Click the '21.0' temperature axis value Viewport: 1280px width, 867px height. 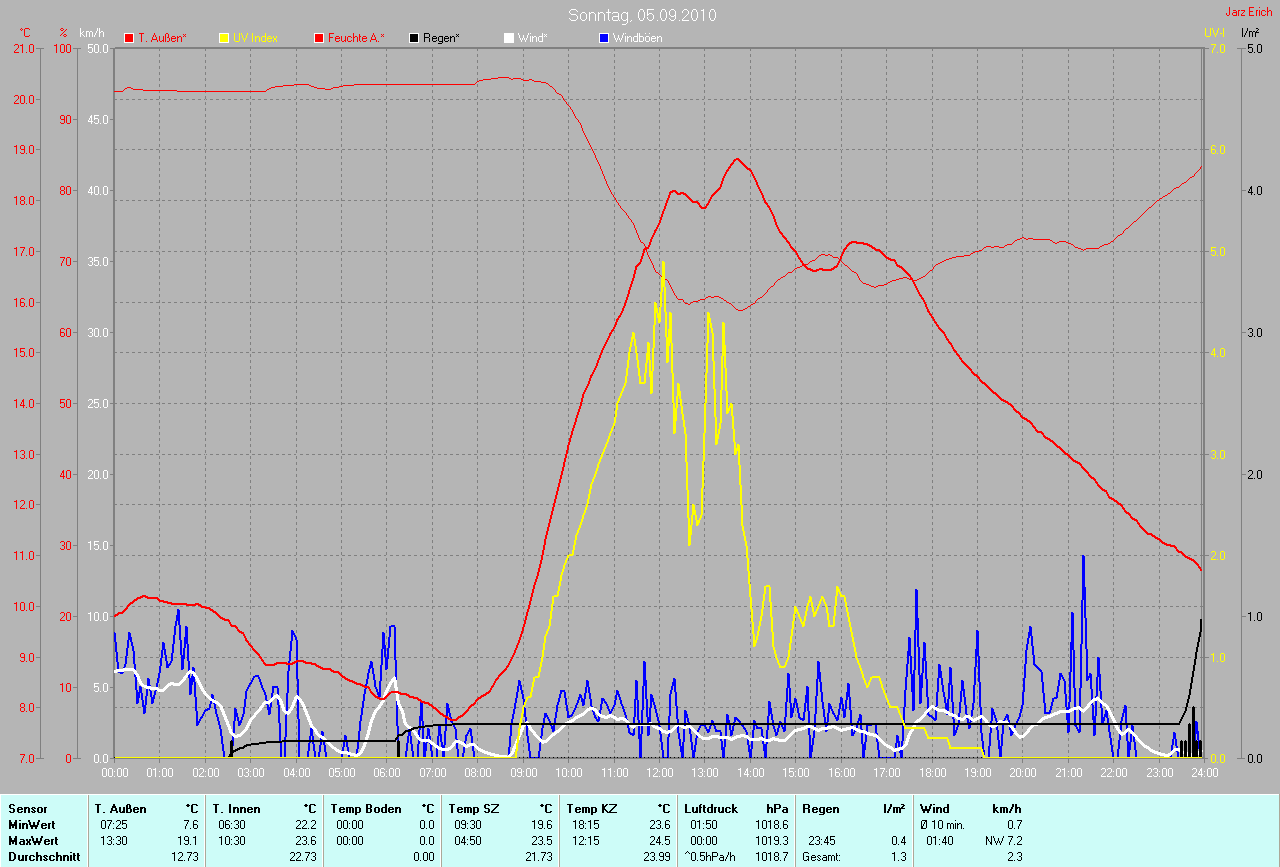pyautogui.click(x=22, y=48)
